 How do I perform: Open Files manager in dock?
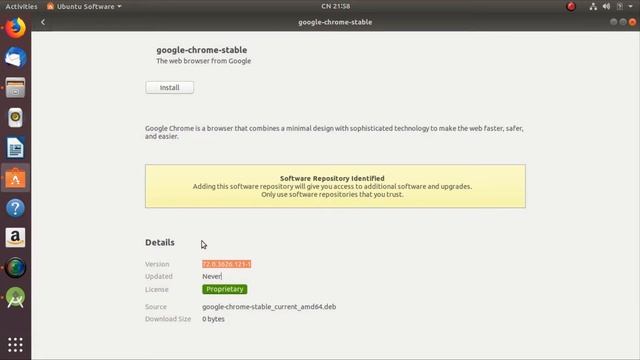coord(16,87)
